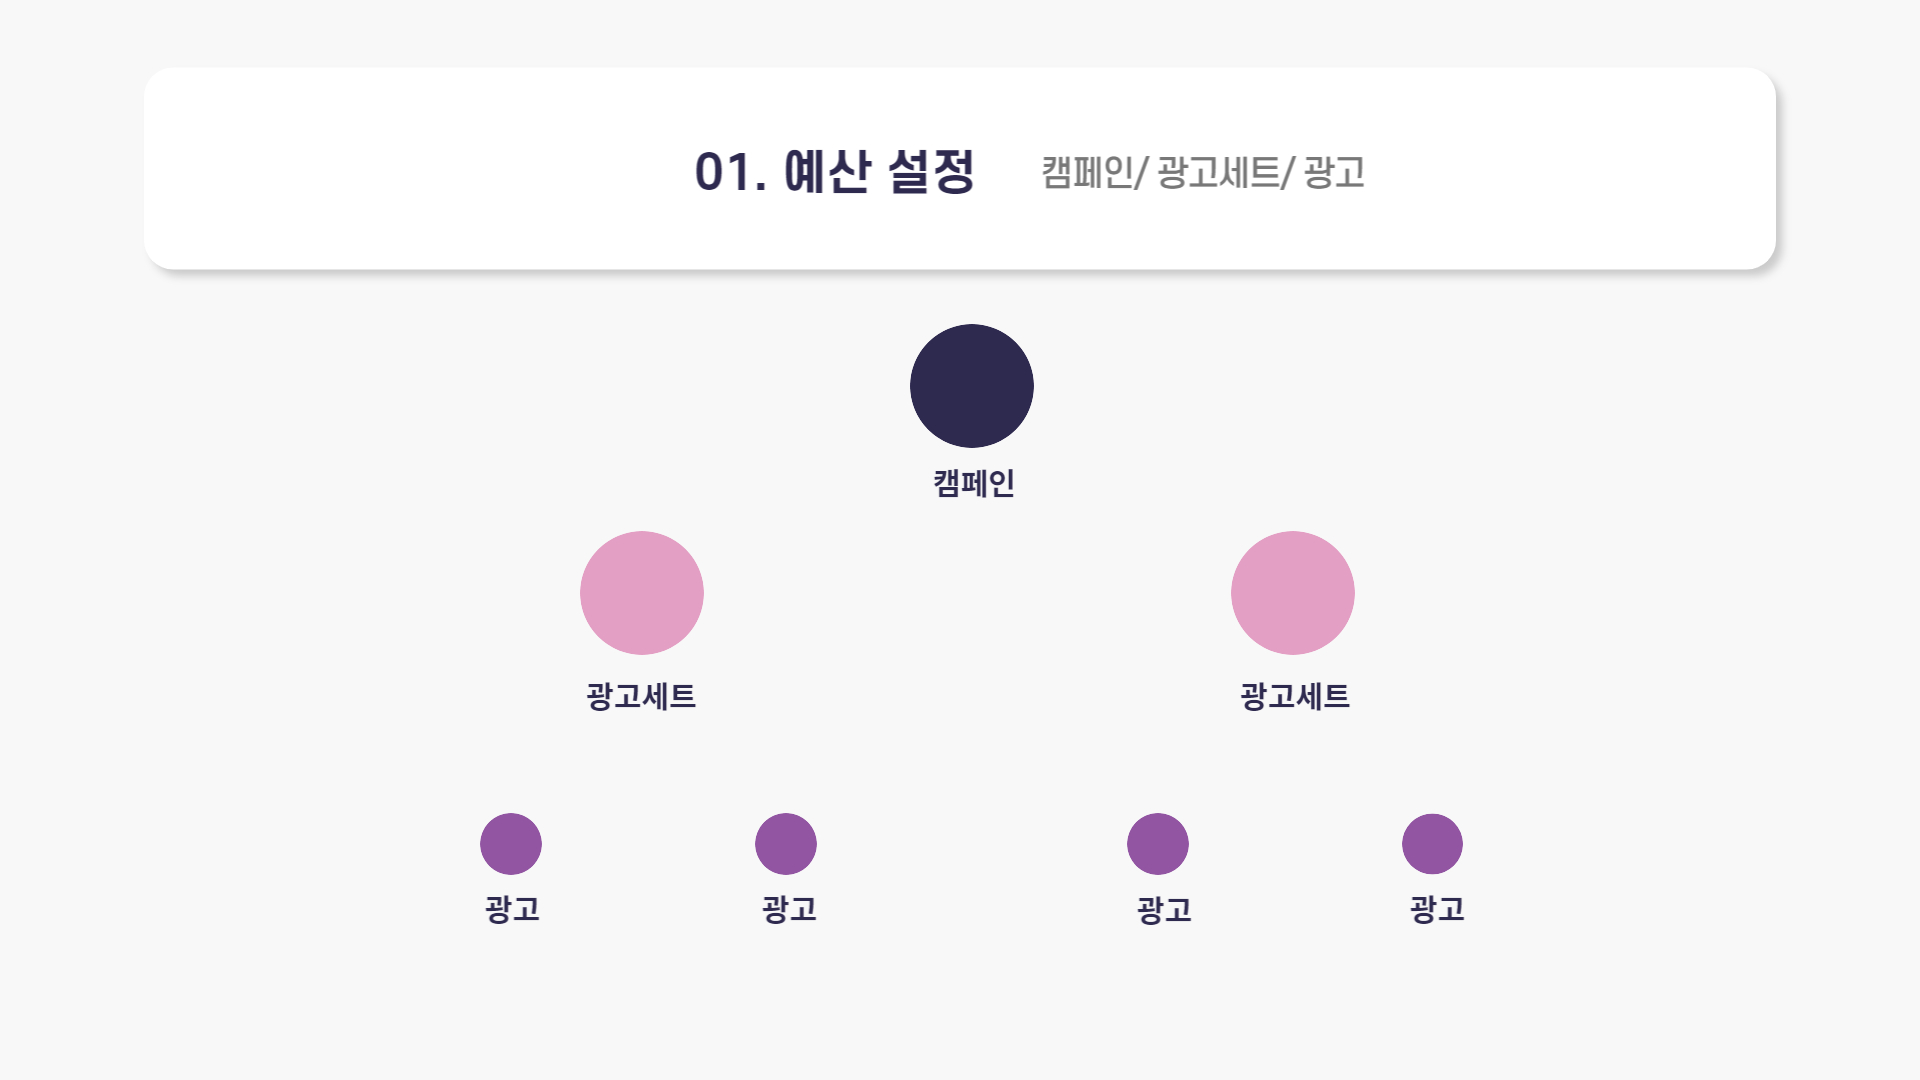
Task: Select the right 광고세트 text label
Action: click(1295, 696)
